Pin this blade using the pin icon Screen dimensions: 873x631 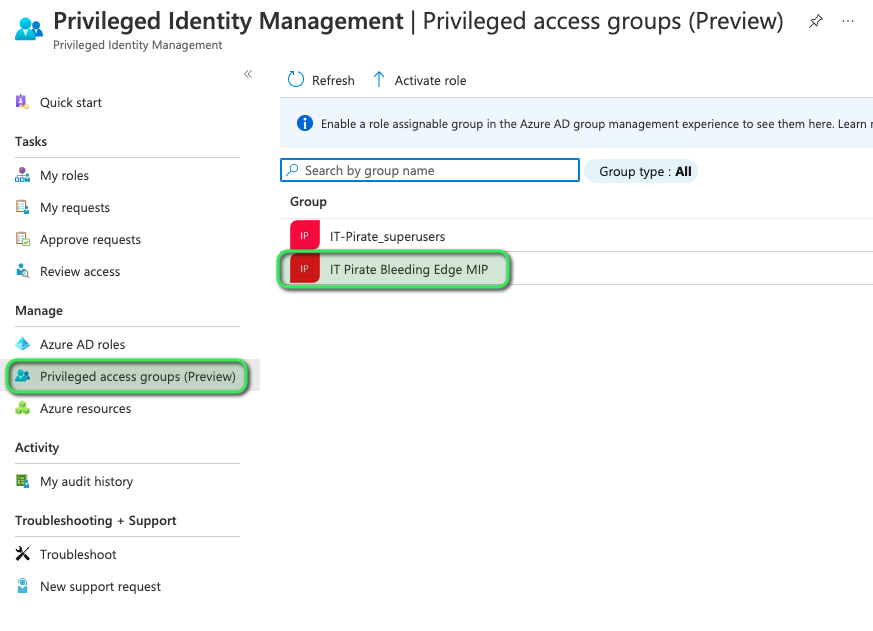click(816, 22)
